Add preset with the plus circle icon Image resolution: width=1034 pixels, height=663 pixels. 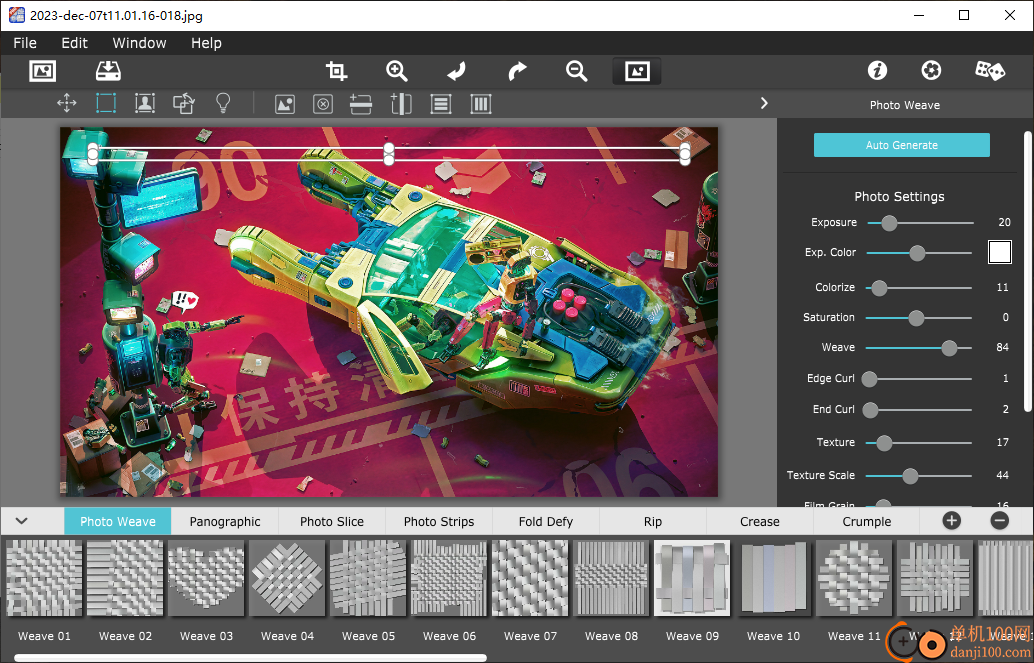click(x=952, y=521)
